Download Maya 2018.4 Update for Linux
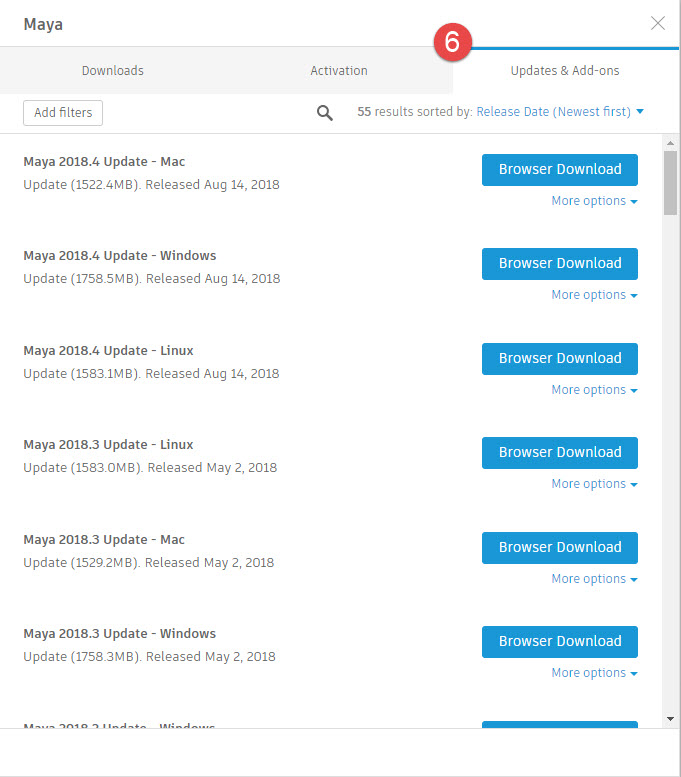Screen dimensions: 681x777 560,358
